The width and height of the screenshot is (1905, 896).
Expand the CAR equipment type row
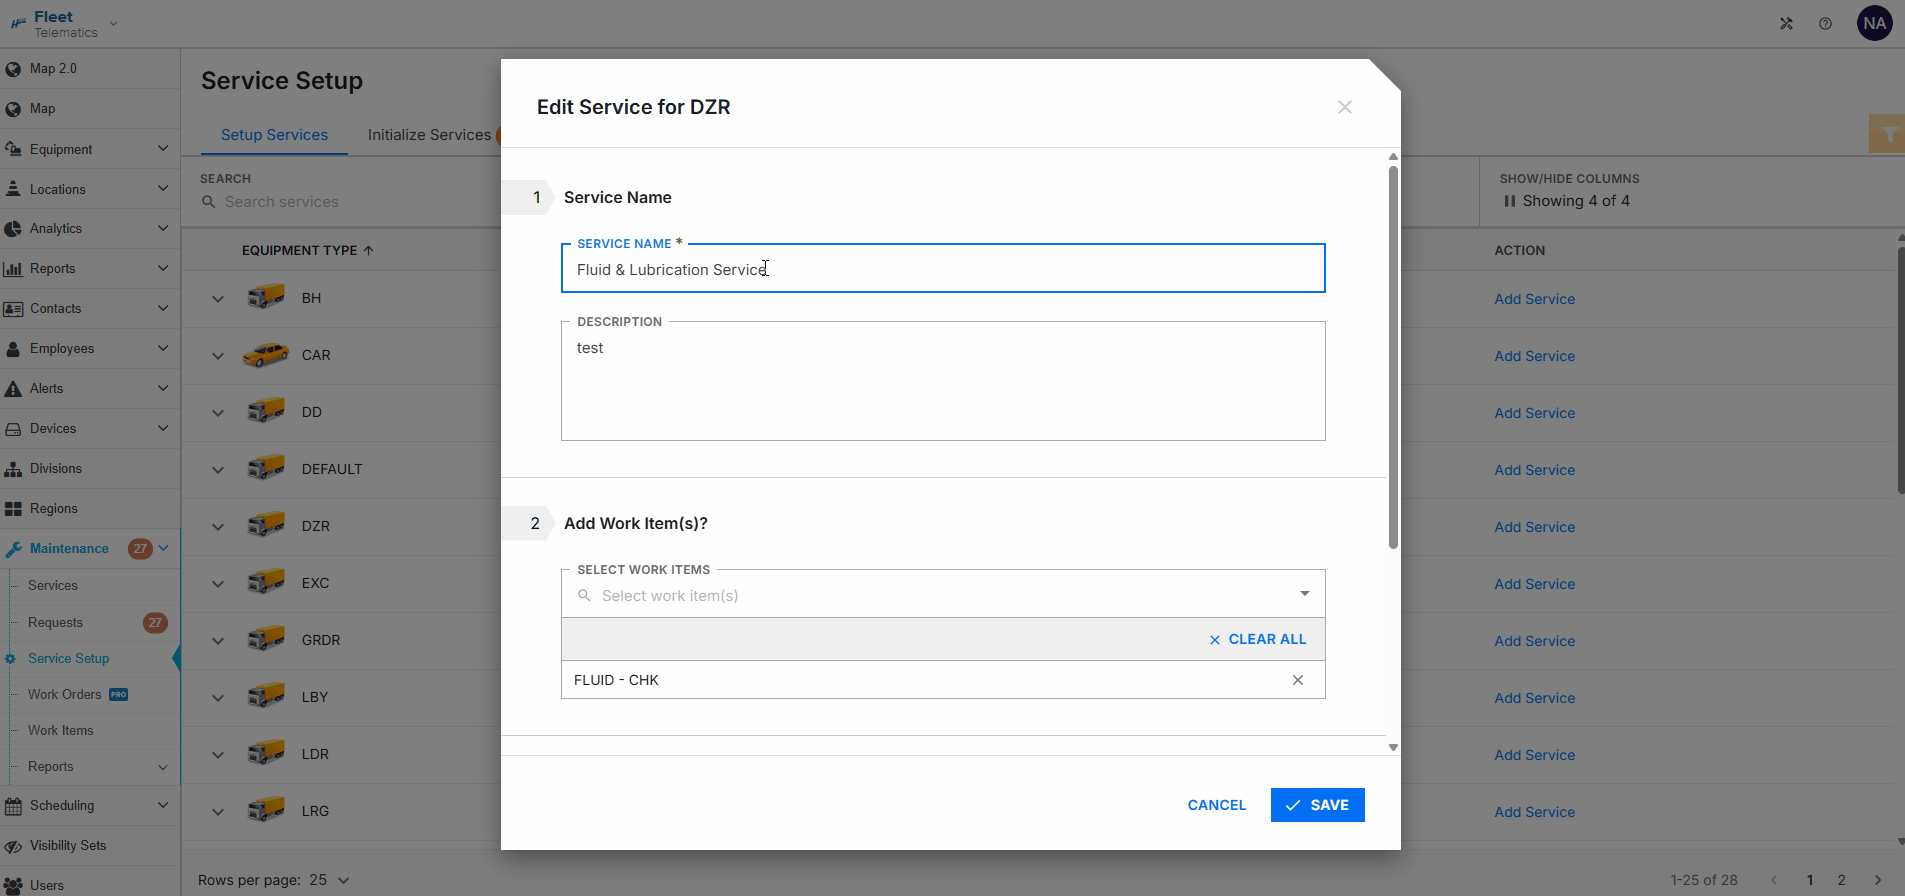click(x=218, y=356)
